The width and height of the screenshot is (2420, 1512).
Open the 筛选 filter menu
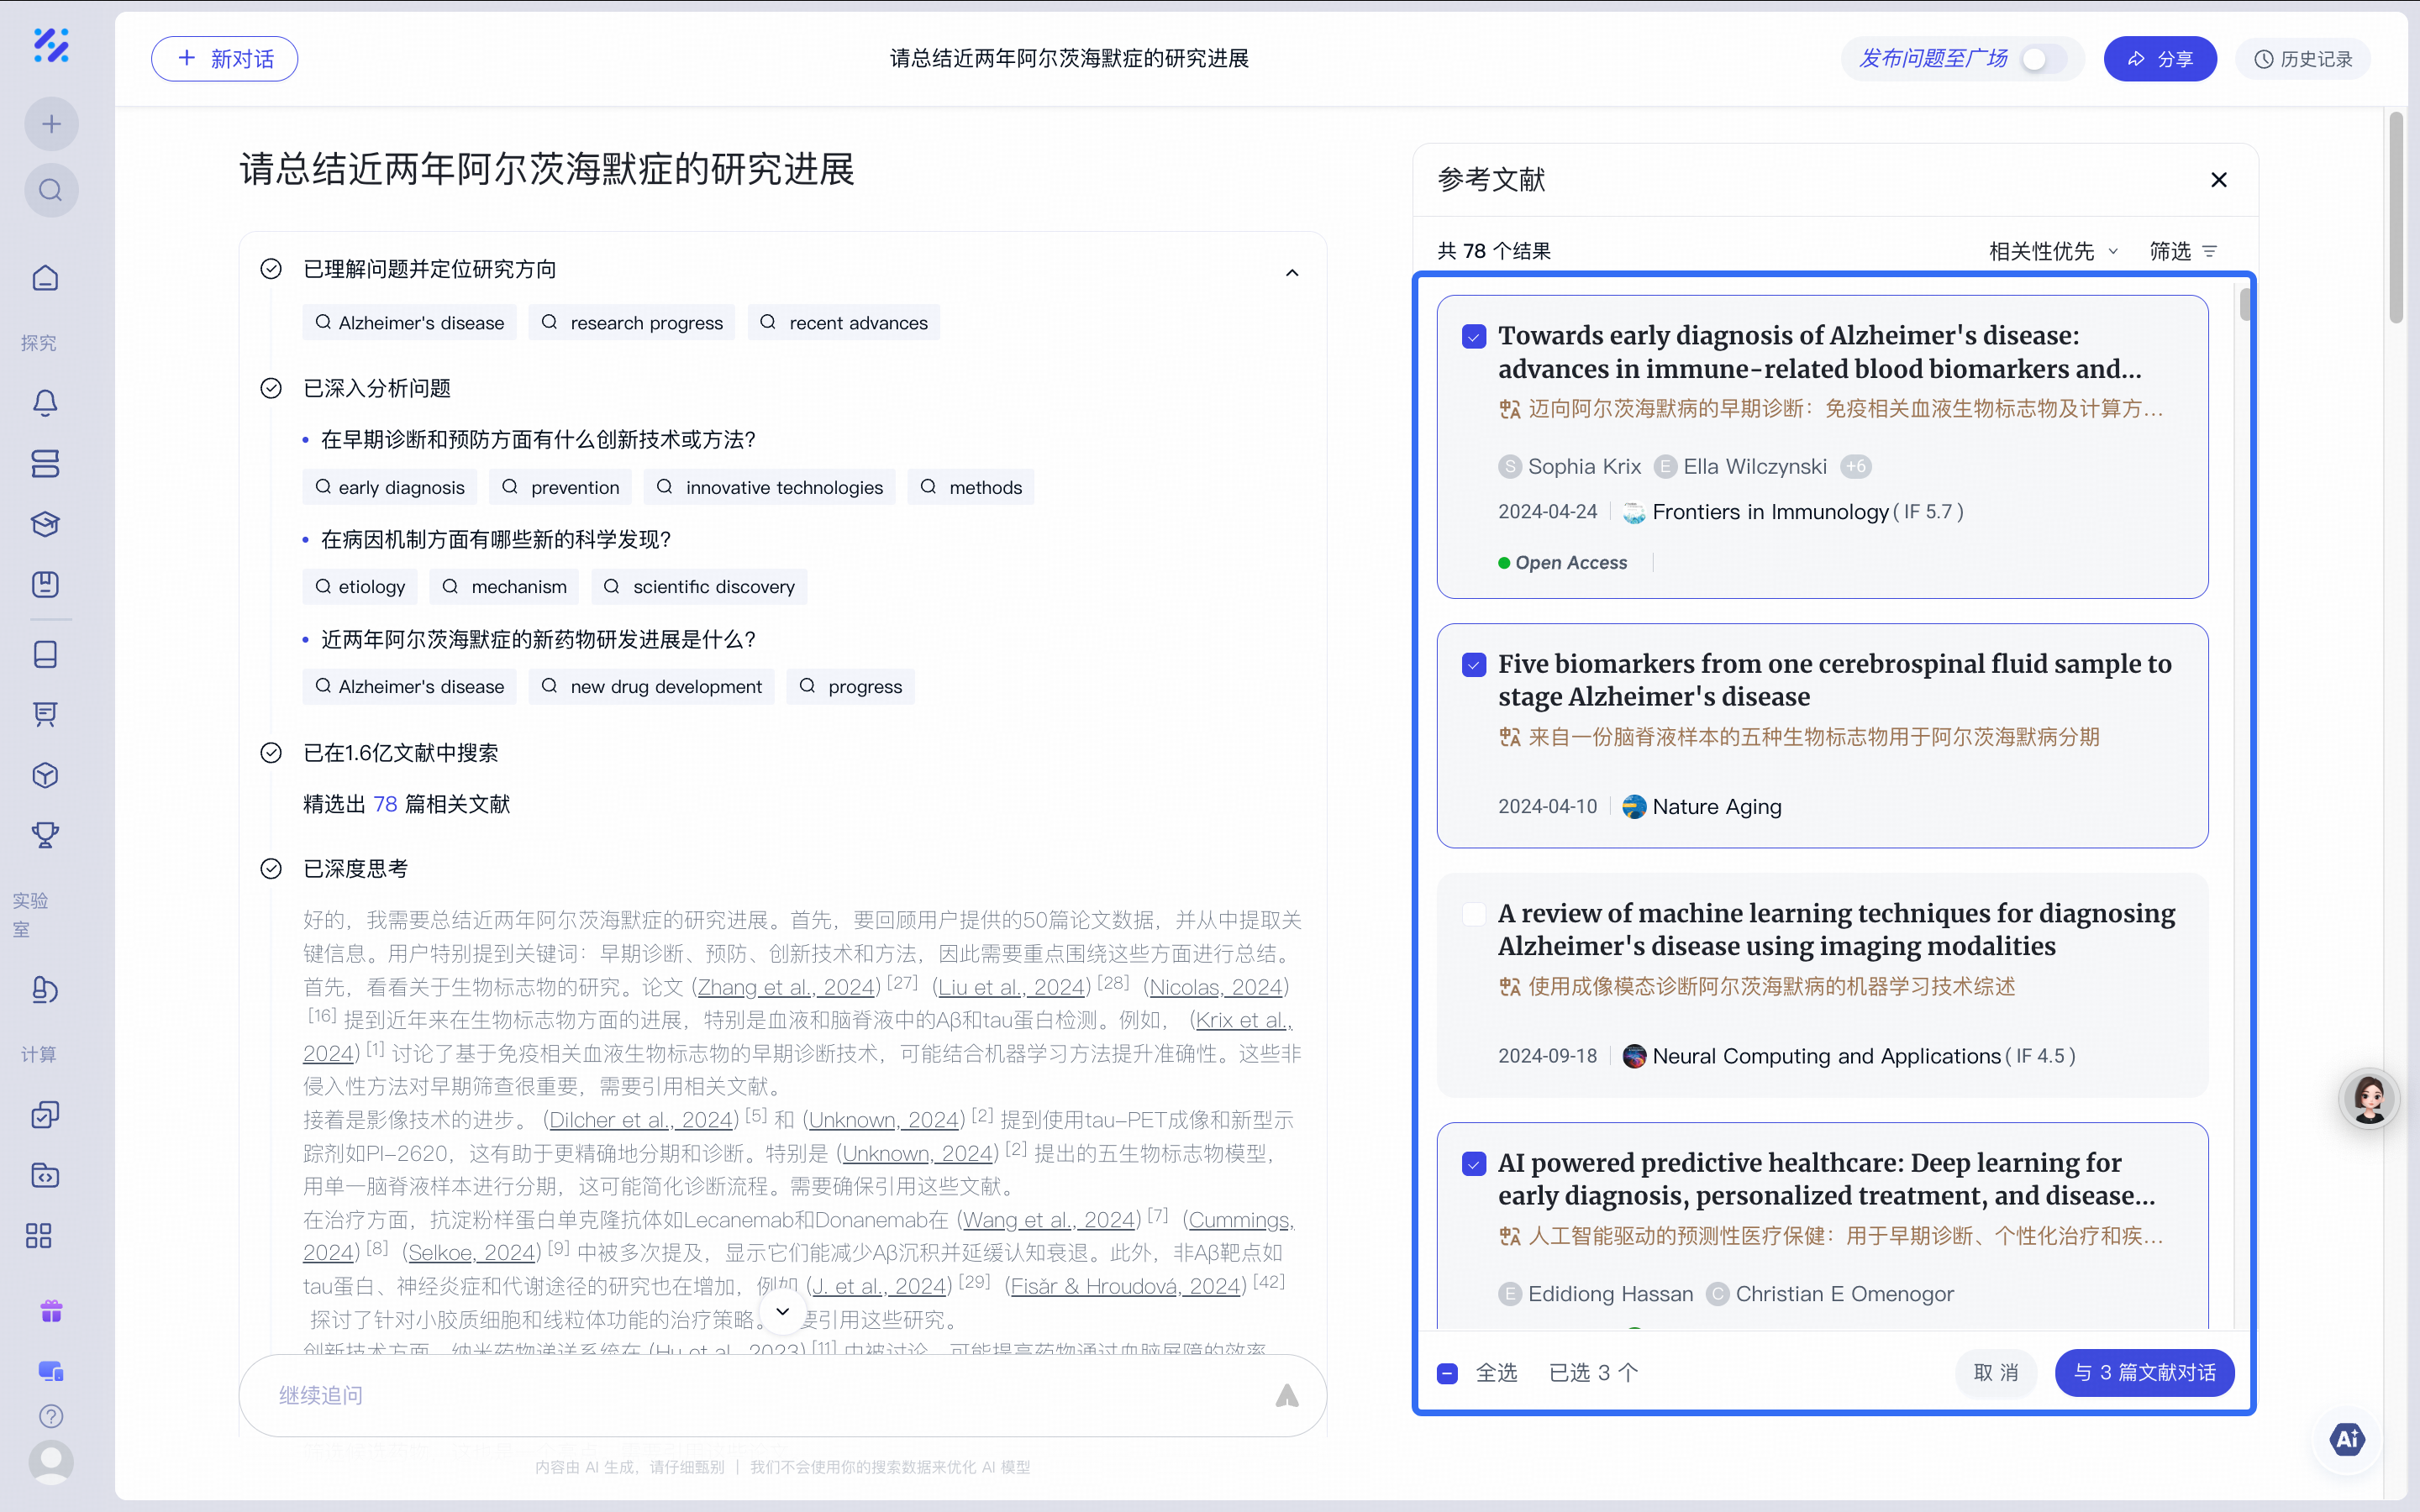2183,251
